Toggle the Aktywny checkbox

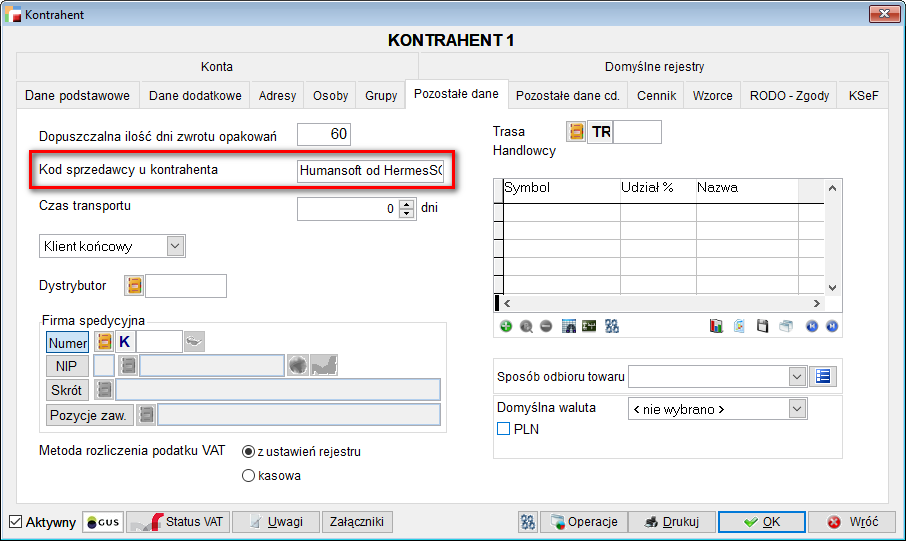(15, 522)
